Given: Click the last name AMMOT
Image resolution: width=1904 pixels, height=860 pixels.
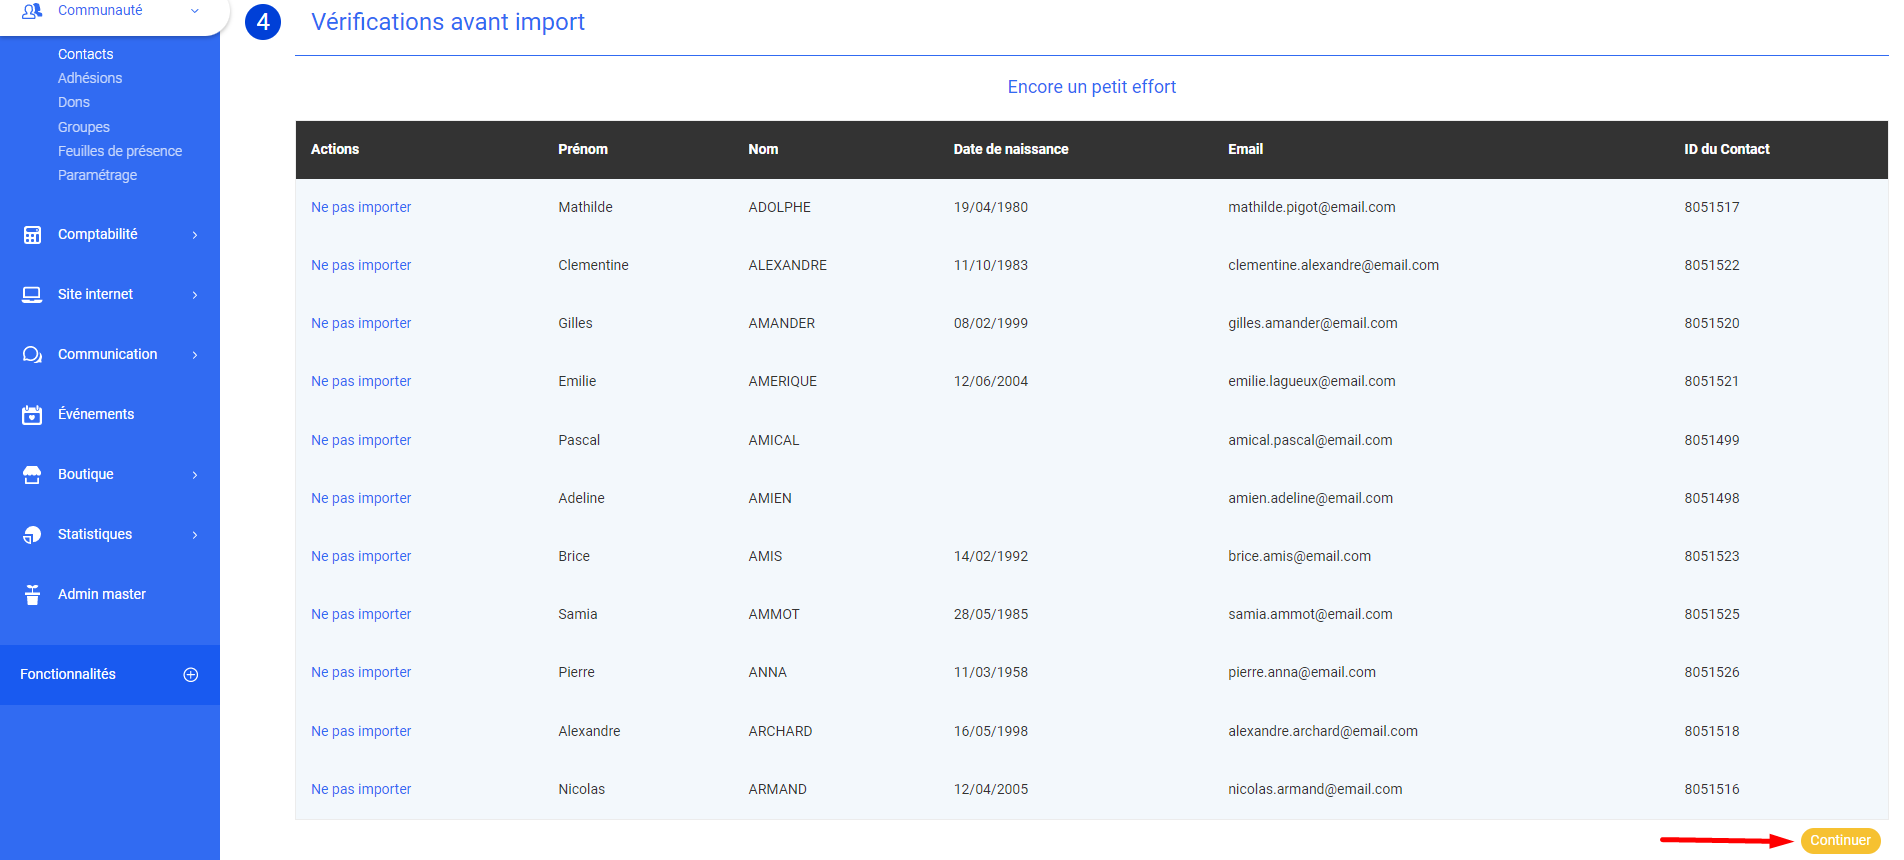Looking at the screenshot, I should [774, 614].
